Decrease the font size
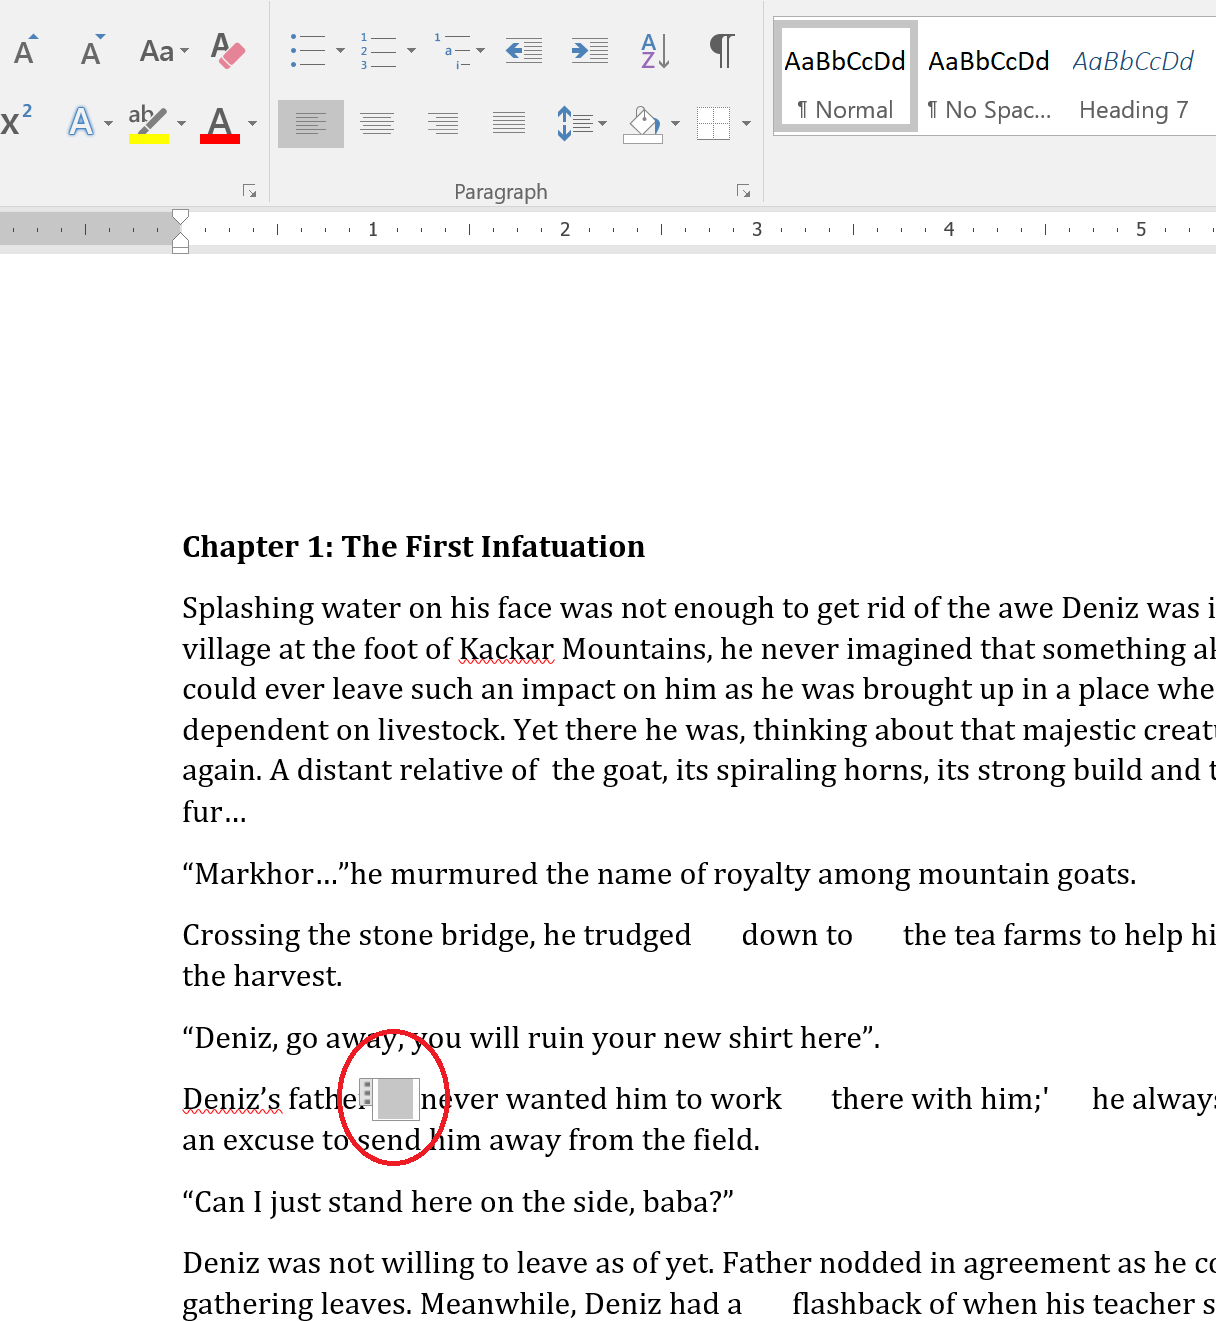 click(x=90, y=50)
